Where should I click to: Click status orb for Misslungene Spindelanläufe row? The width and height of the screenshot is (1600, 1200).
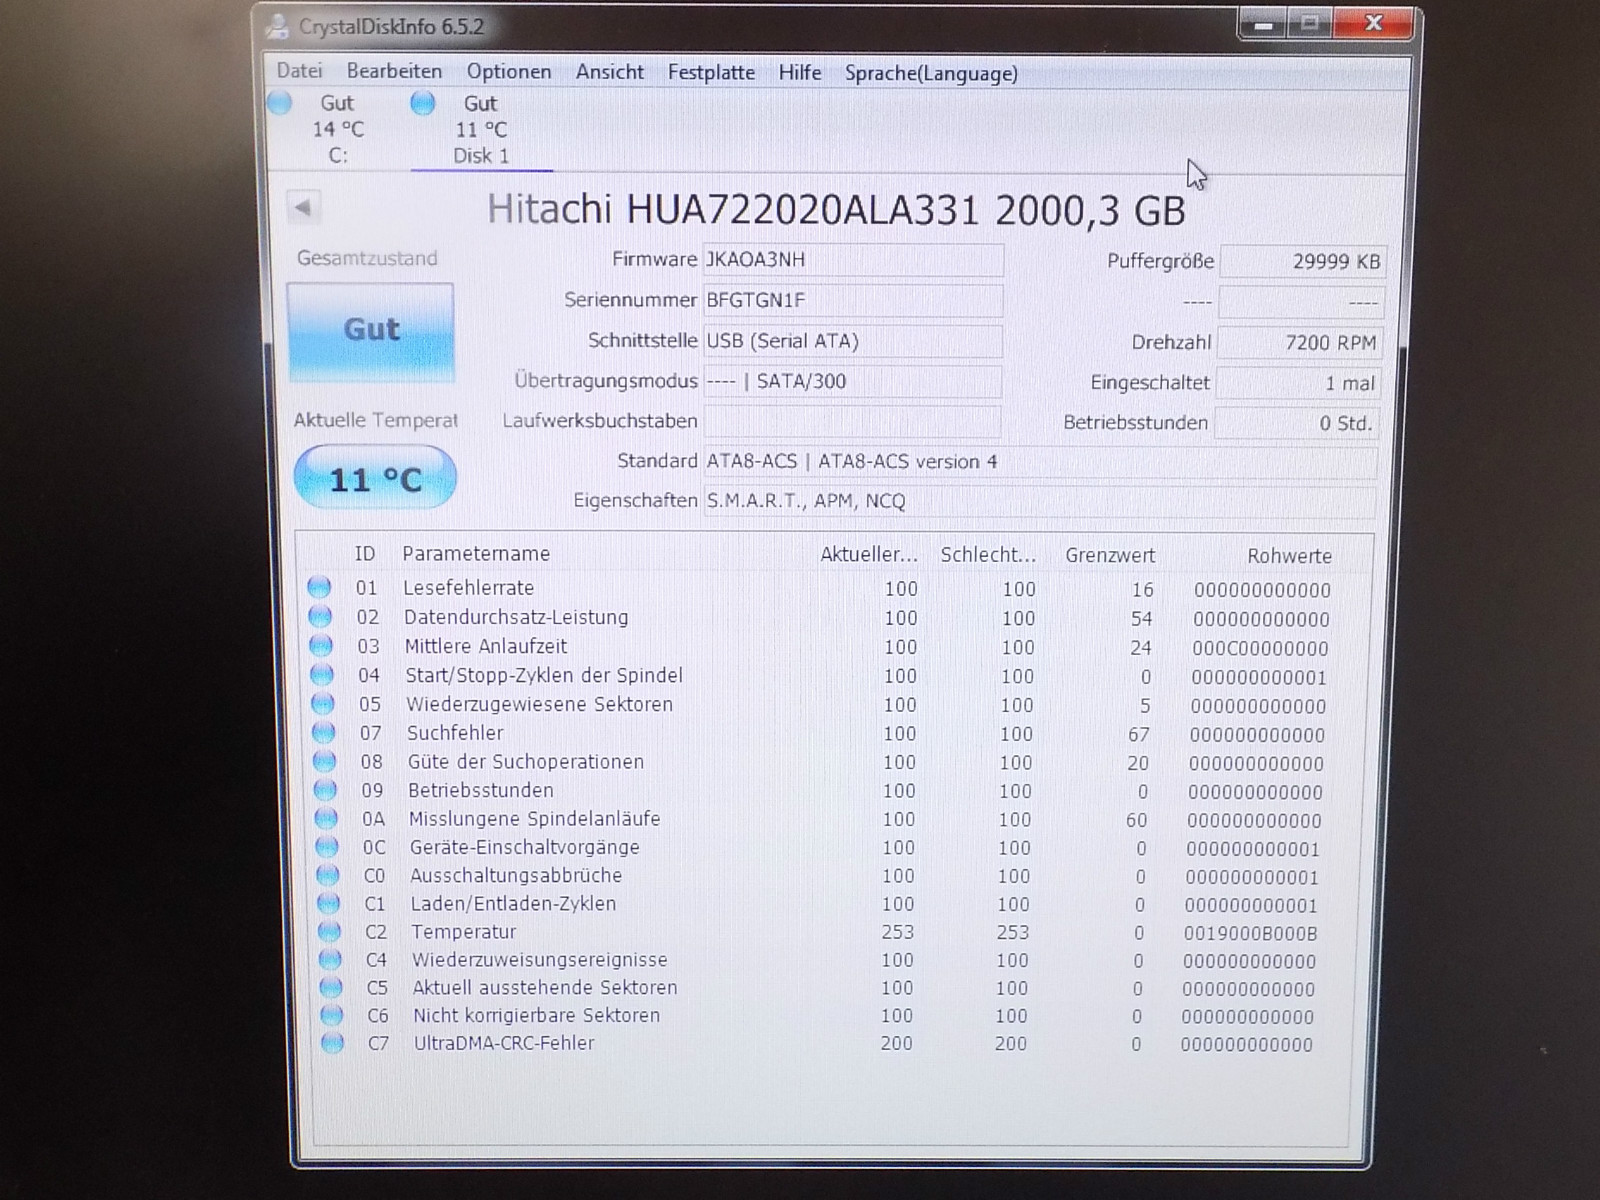tap(326, 818)
